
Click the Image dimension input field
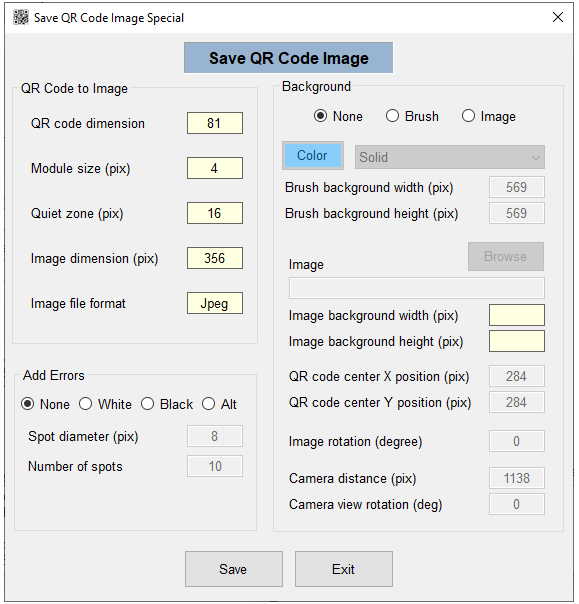click(215, 258)
